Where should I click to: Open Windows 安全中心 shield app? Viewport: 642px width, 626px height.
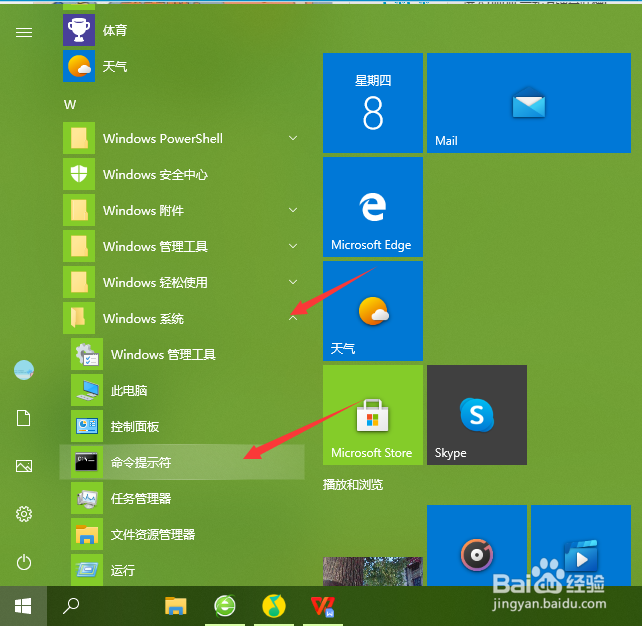click(183, 174)
